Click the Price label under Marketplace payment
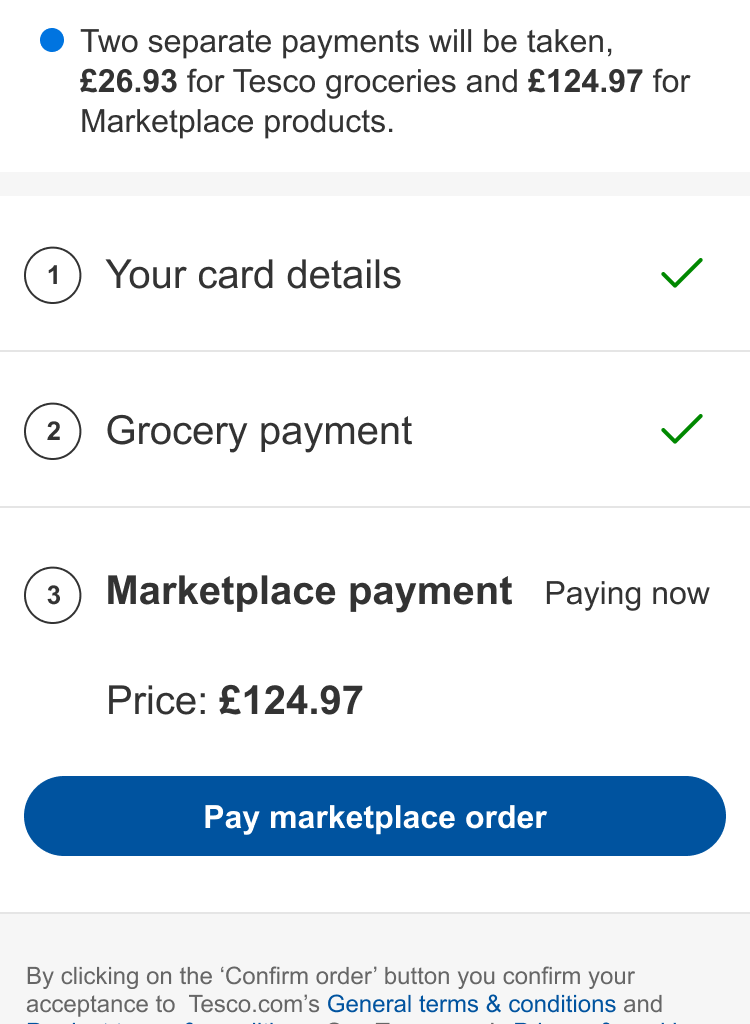 pos(157,701)
